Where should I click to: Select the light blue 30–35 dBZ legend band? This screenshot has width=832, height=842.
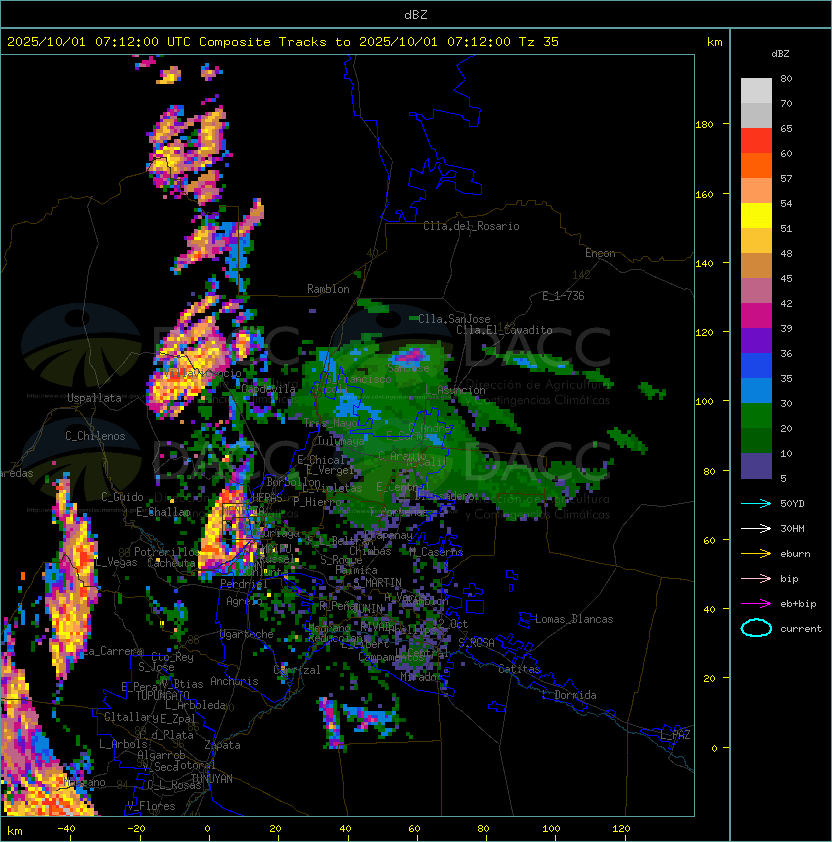pyautogui.click(x=756, y=391)
